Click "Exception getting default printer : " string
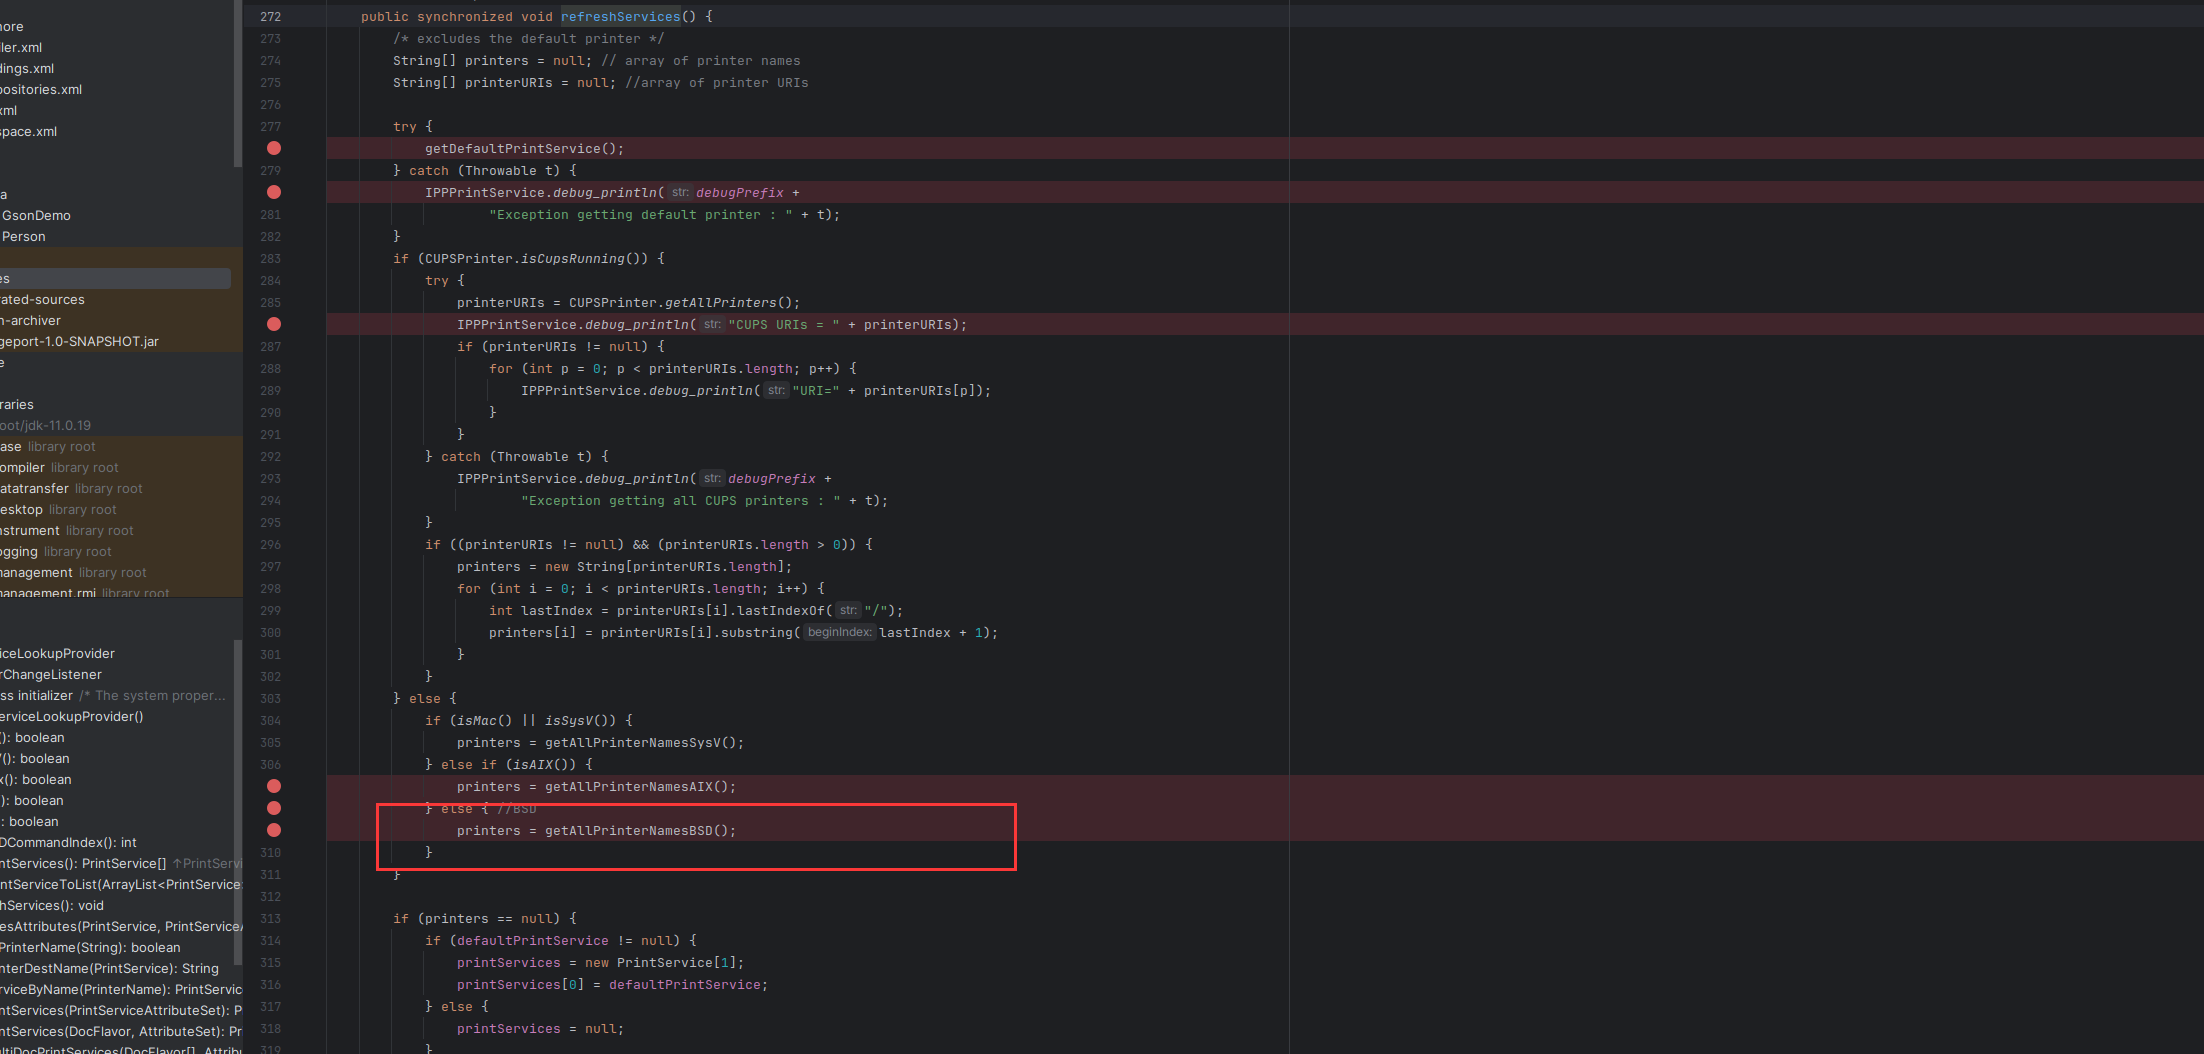This screenshot has width=2204, height=1054. pyautogui.click(x=640, y=214)
